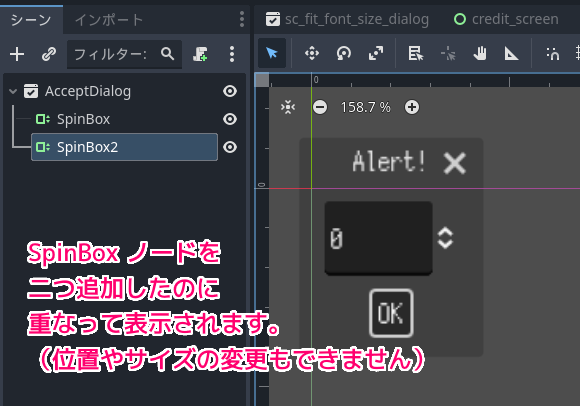Screen dimensions: 580x406
Task: Toggle visibility of SpinBox2 node
Action: point(230,147)
